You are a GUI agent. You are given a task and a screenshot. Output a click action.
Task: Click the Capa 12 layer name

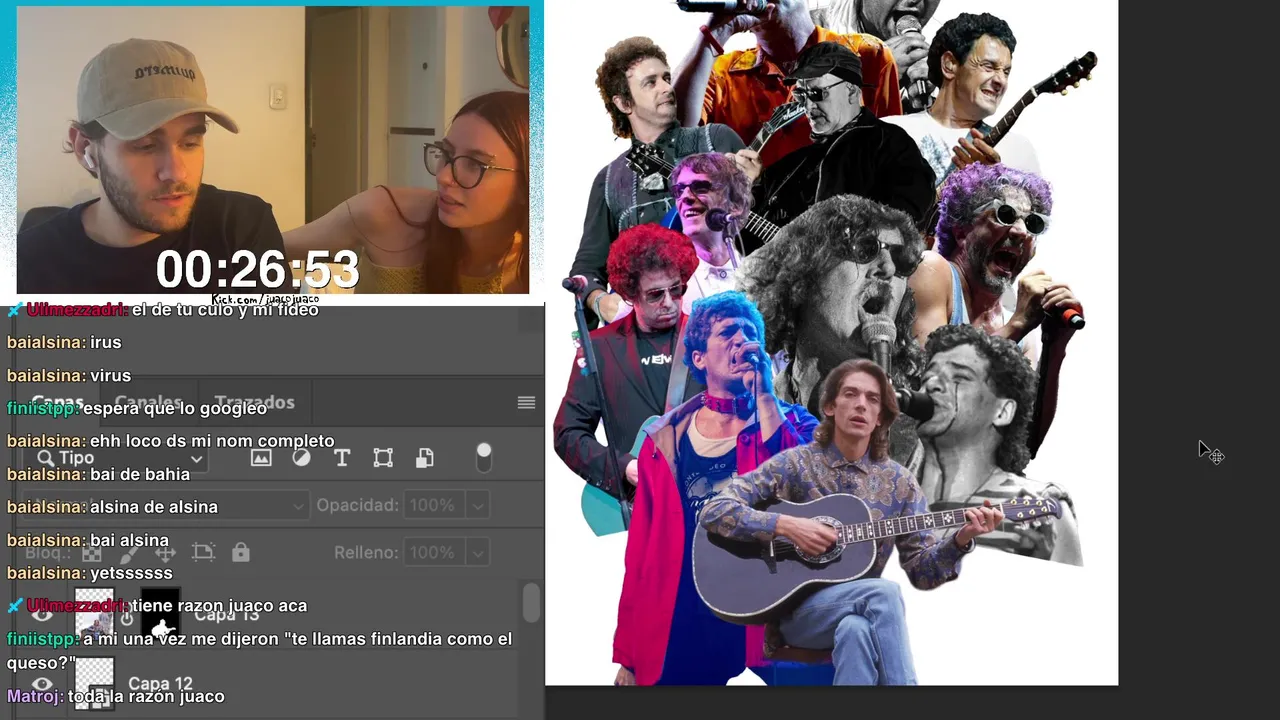point(160,684)
